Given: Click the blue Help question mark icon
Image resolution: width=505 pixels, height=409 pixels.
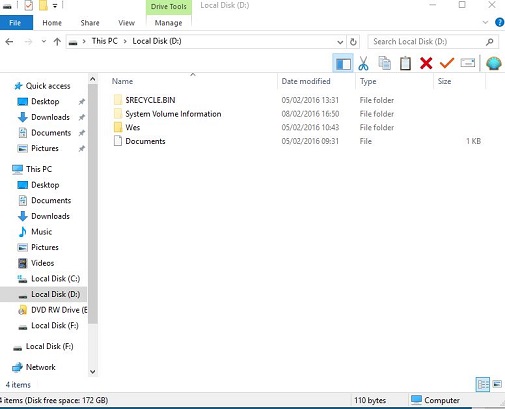Looking at the screenshot, I should (x=500, y=22).
